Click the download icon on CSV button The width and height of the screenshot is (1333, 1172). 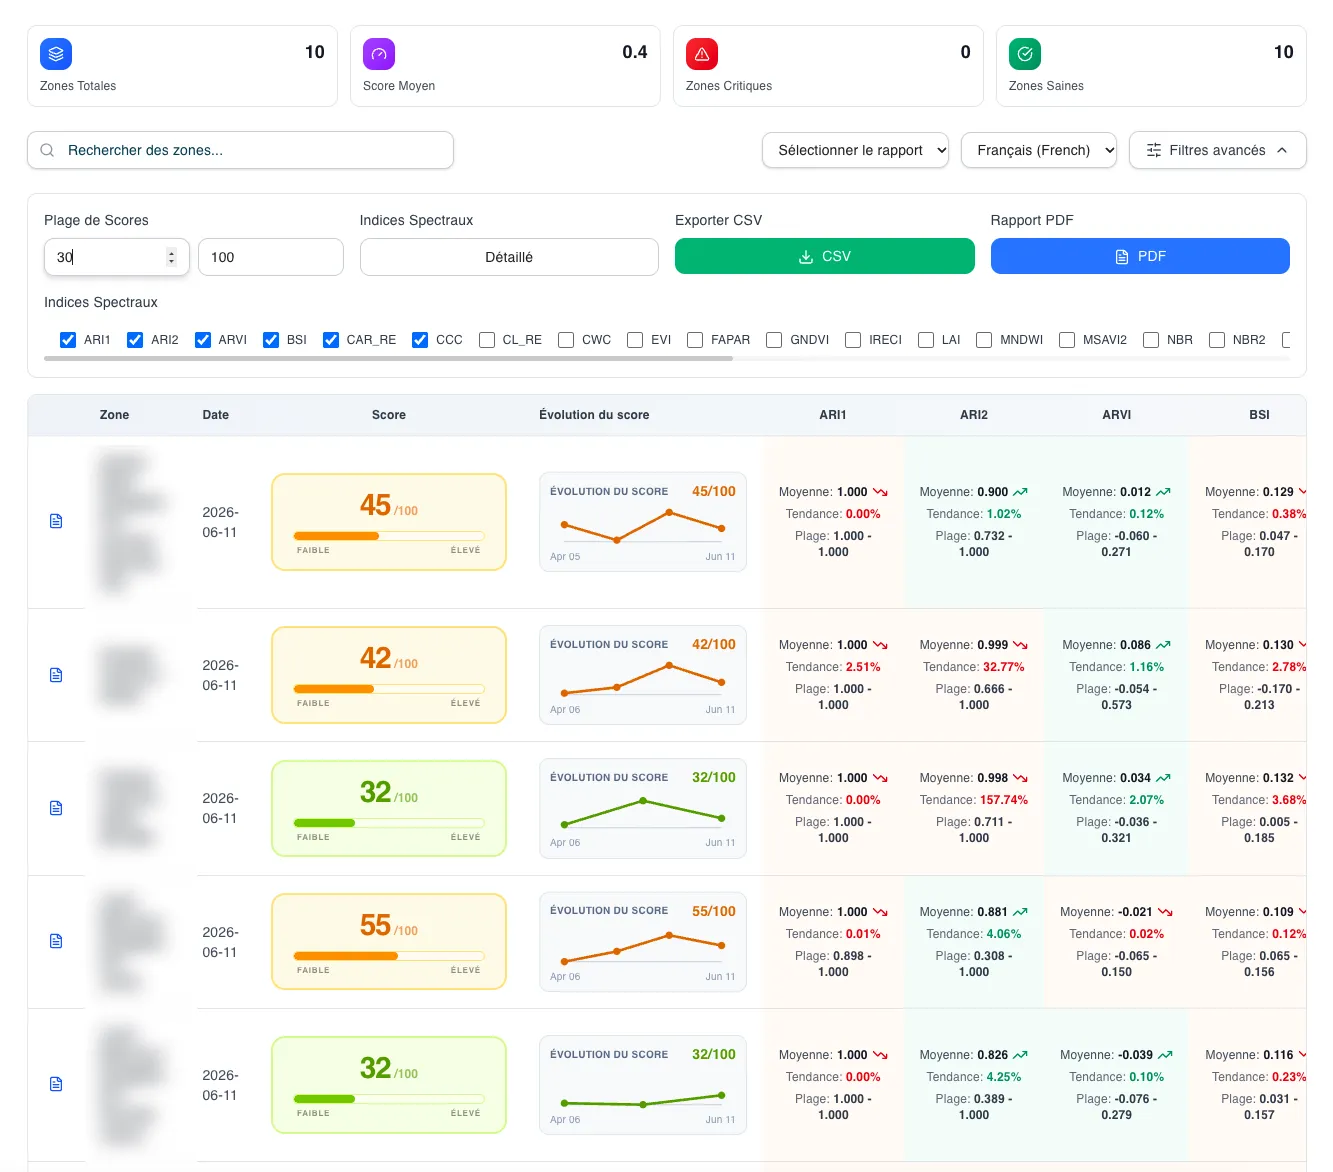click(x=806, y=257)
